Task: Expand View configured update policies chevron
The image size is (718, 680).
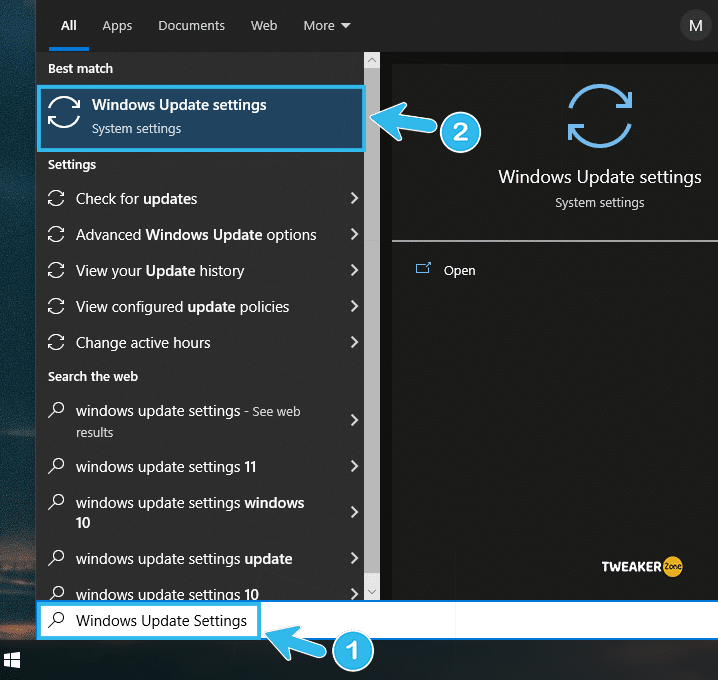Action: pos(354,306)
